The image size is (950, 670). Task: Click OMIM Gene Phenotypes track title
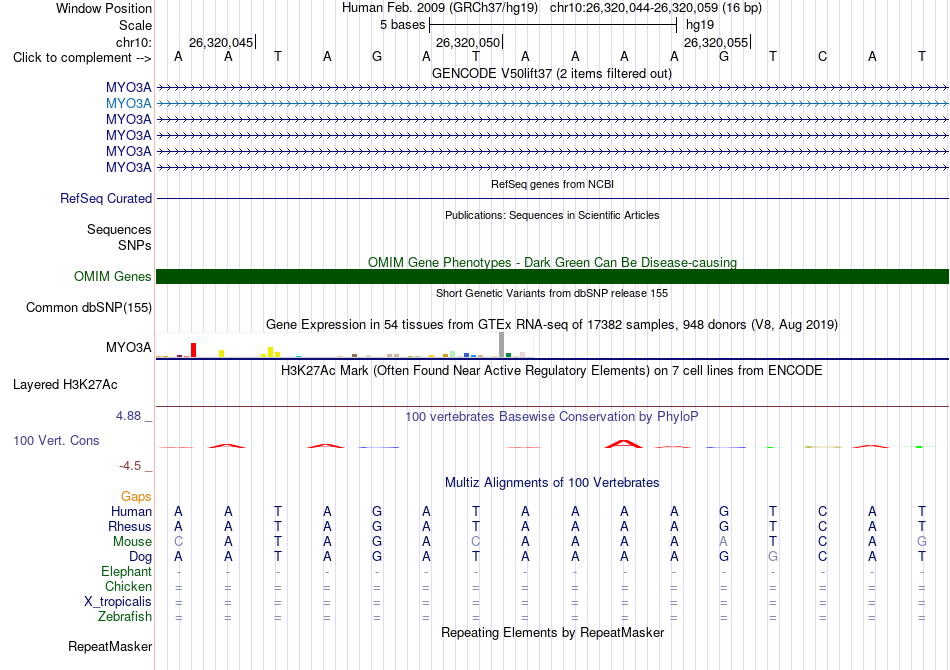click(x=552, y=262)
